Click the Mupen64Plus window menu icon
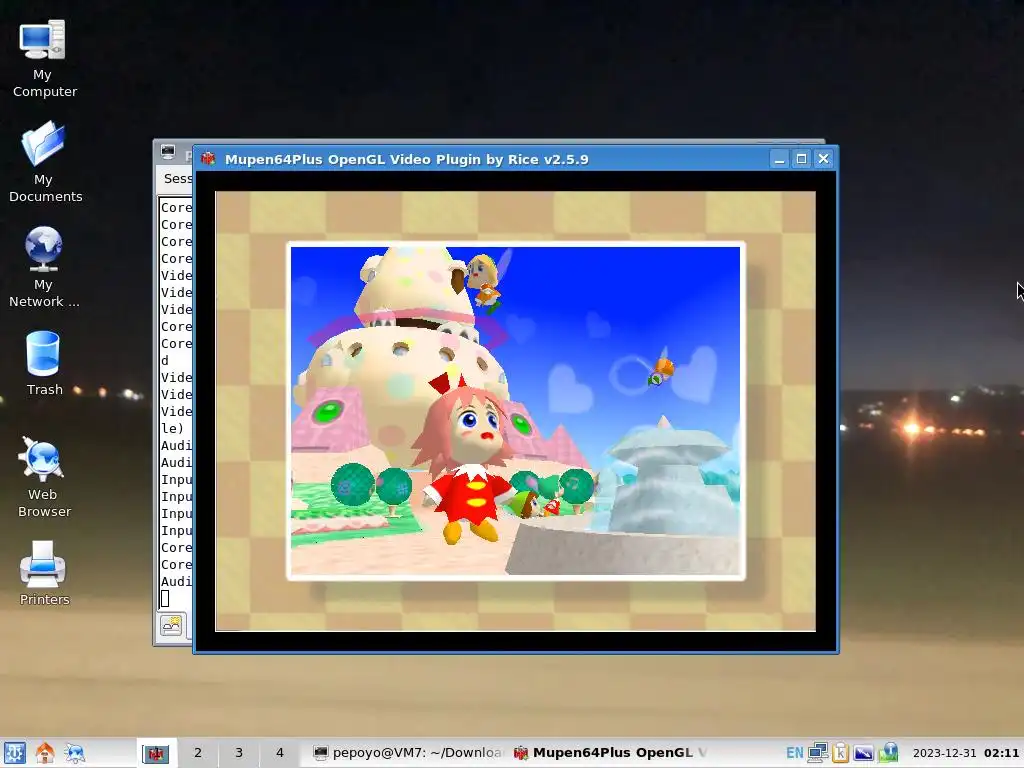The width and height of the screenshot is (1024, 768). click(x=208, y=159)
